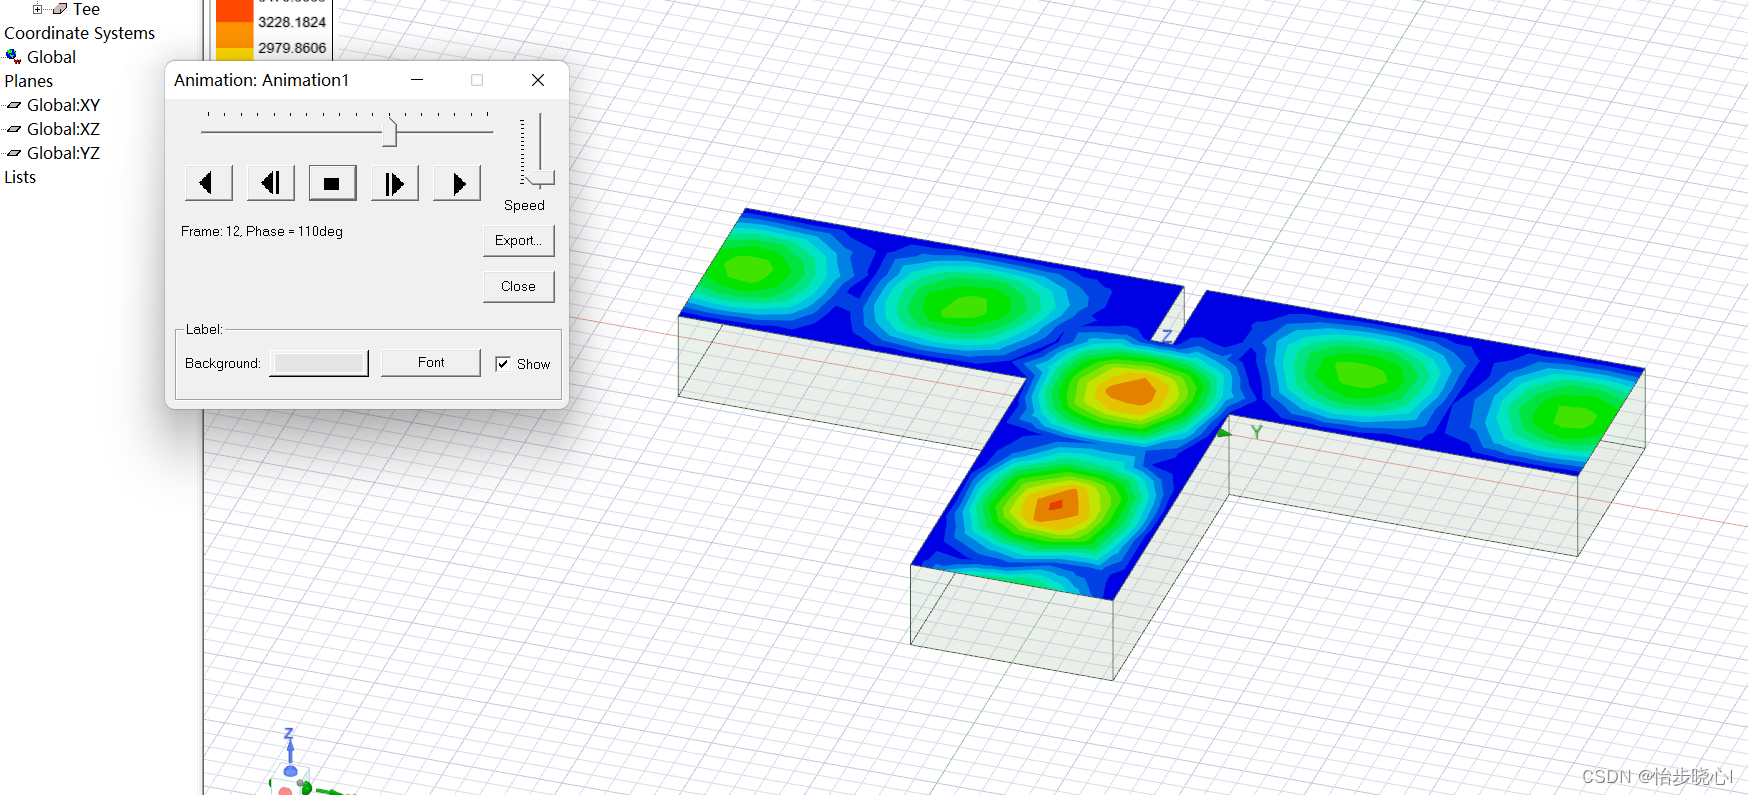Click the vertical Speed slider handle
This screenshot has width=1748, height=795.
point(541,178)
